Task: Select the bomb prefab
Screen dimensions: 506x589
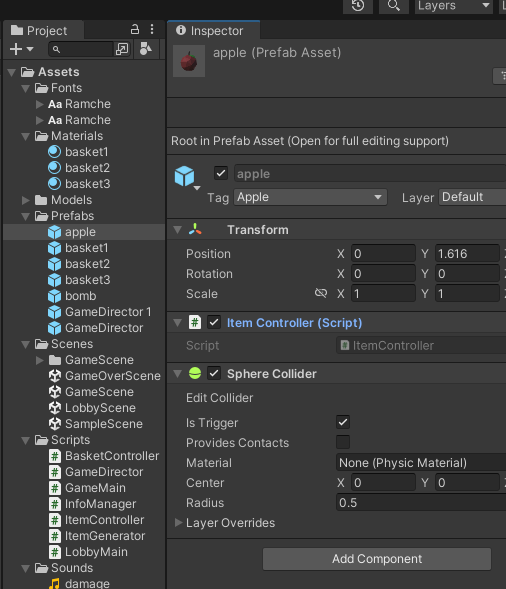Action: point(72,296)
